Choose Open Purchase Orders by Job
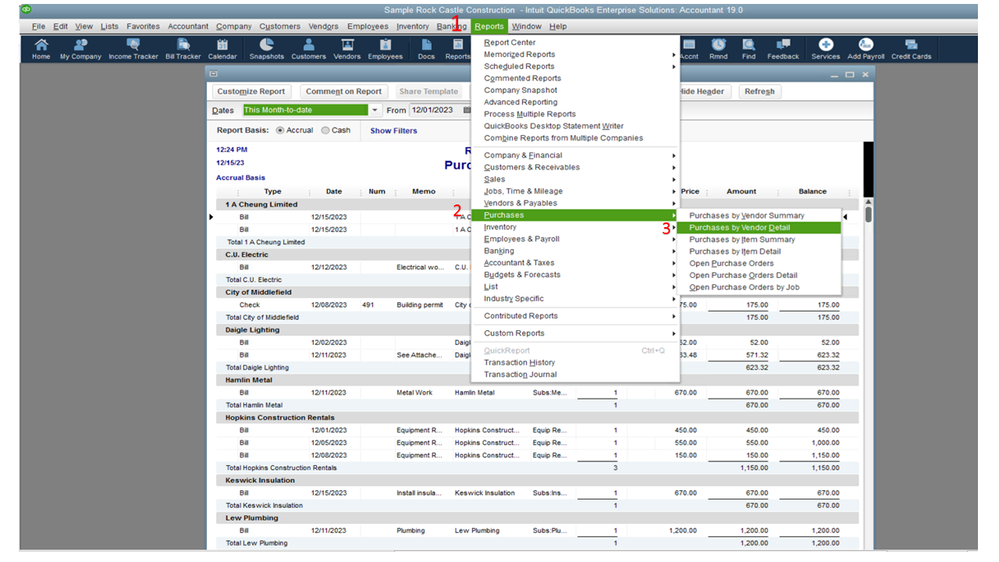999x562 pixels. (x=758, y=287)
